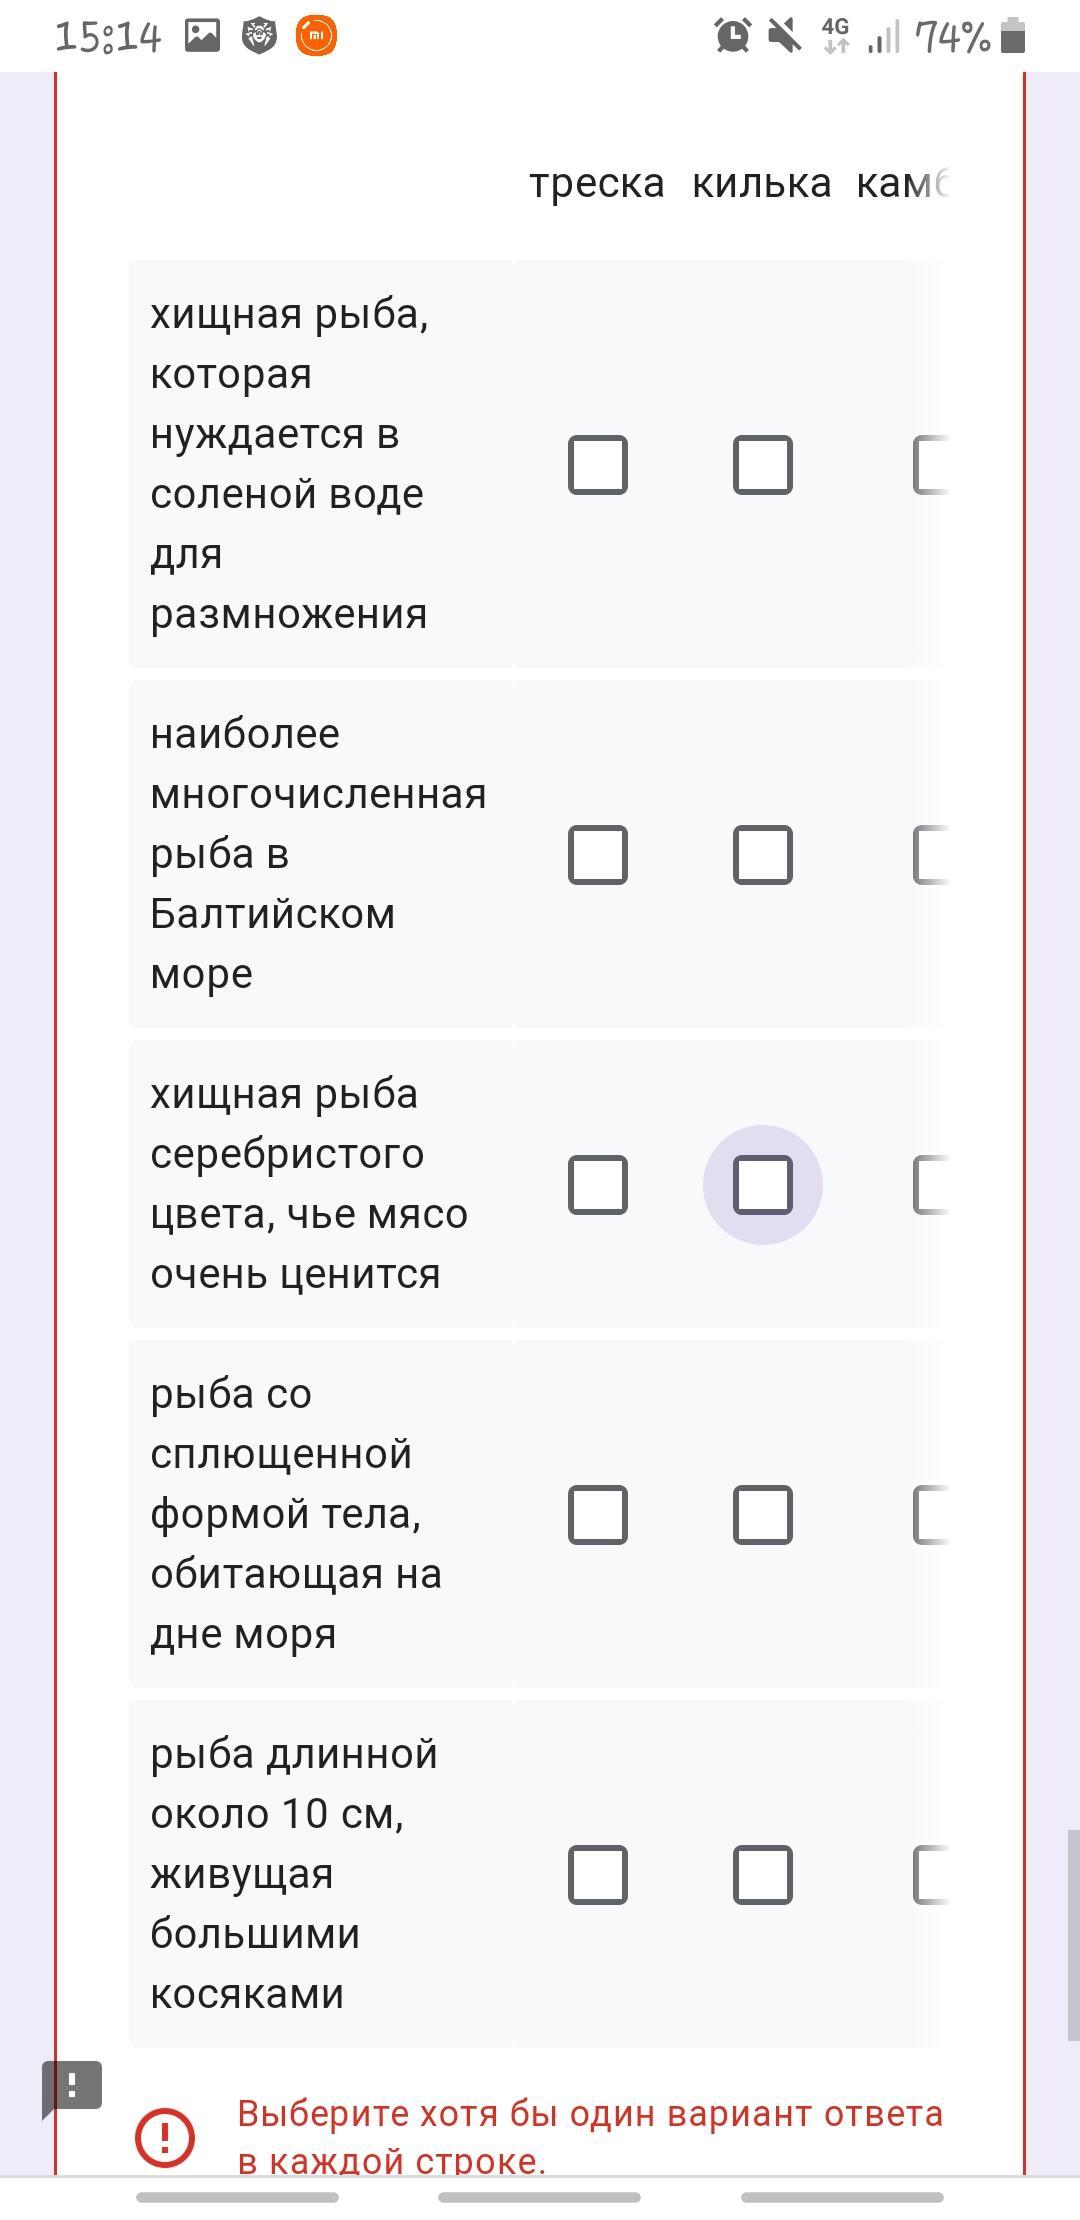Check треска for наиболее многочисленная рыба row

coord(598,855)
